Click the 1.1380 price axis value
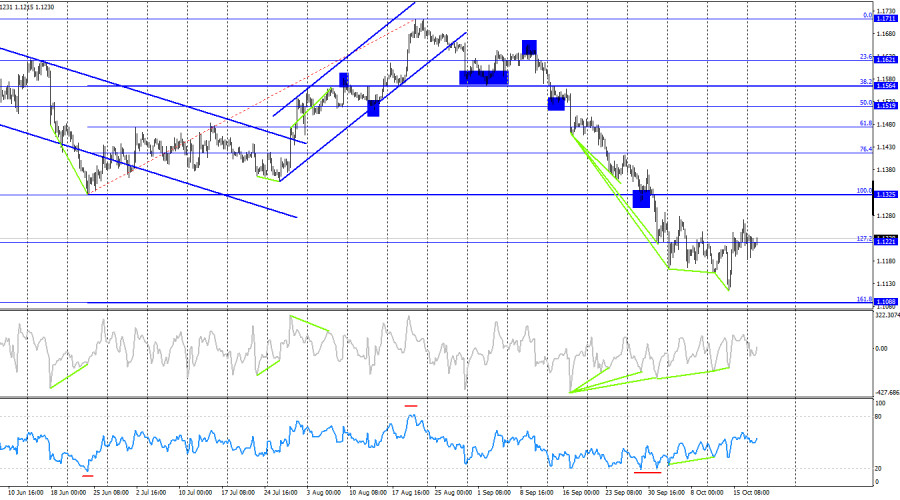Screen dimensions: 900x500 pos(886,170)
